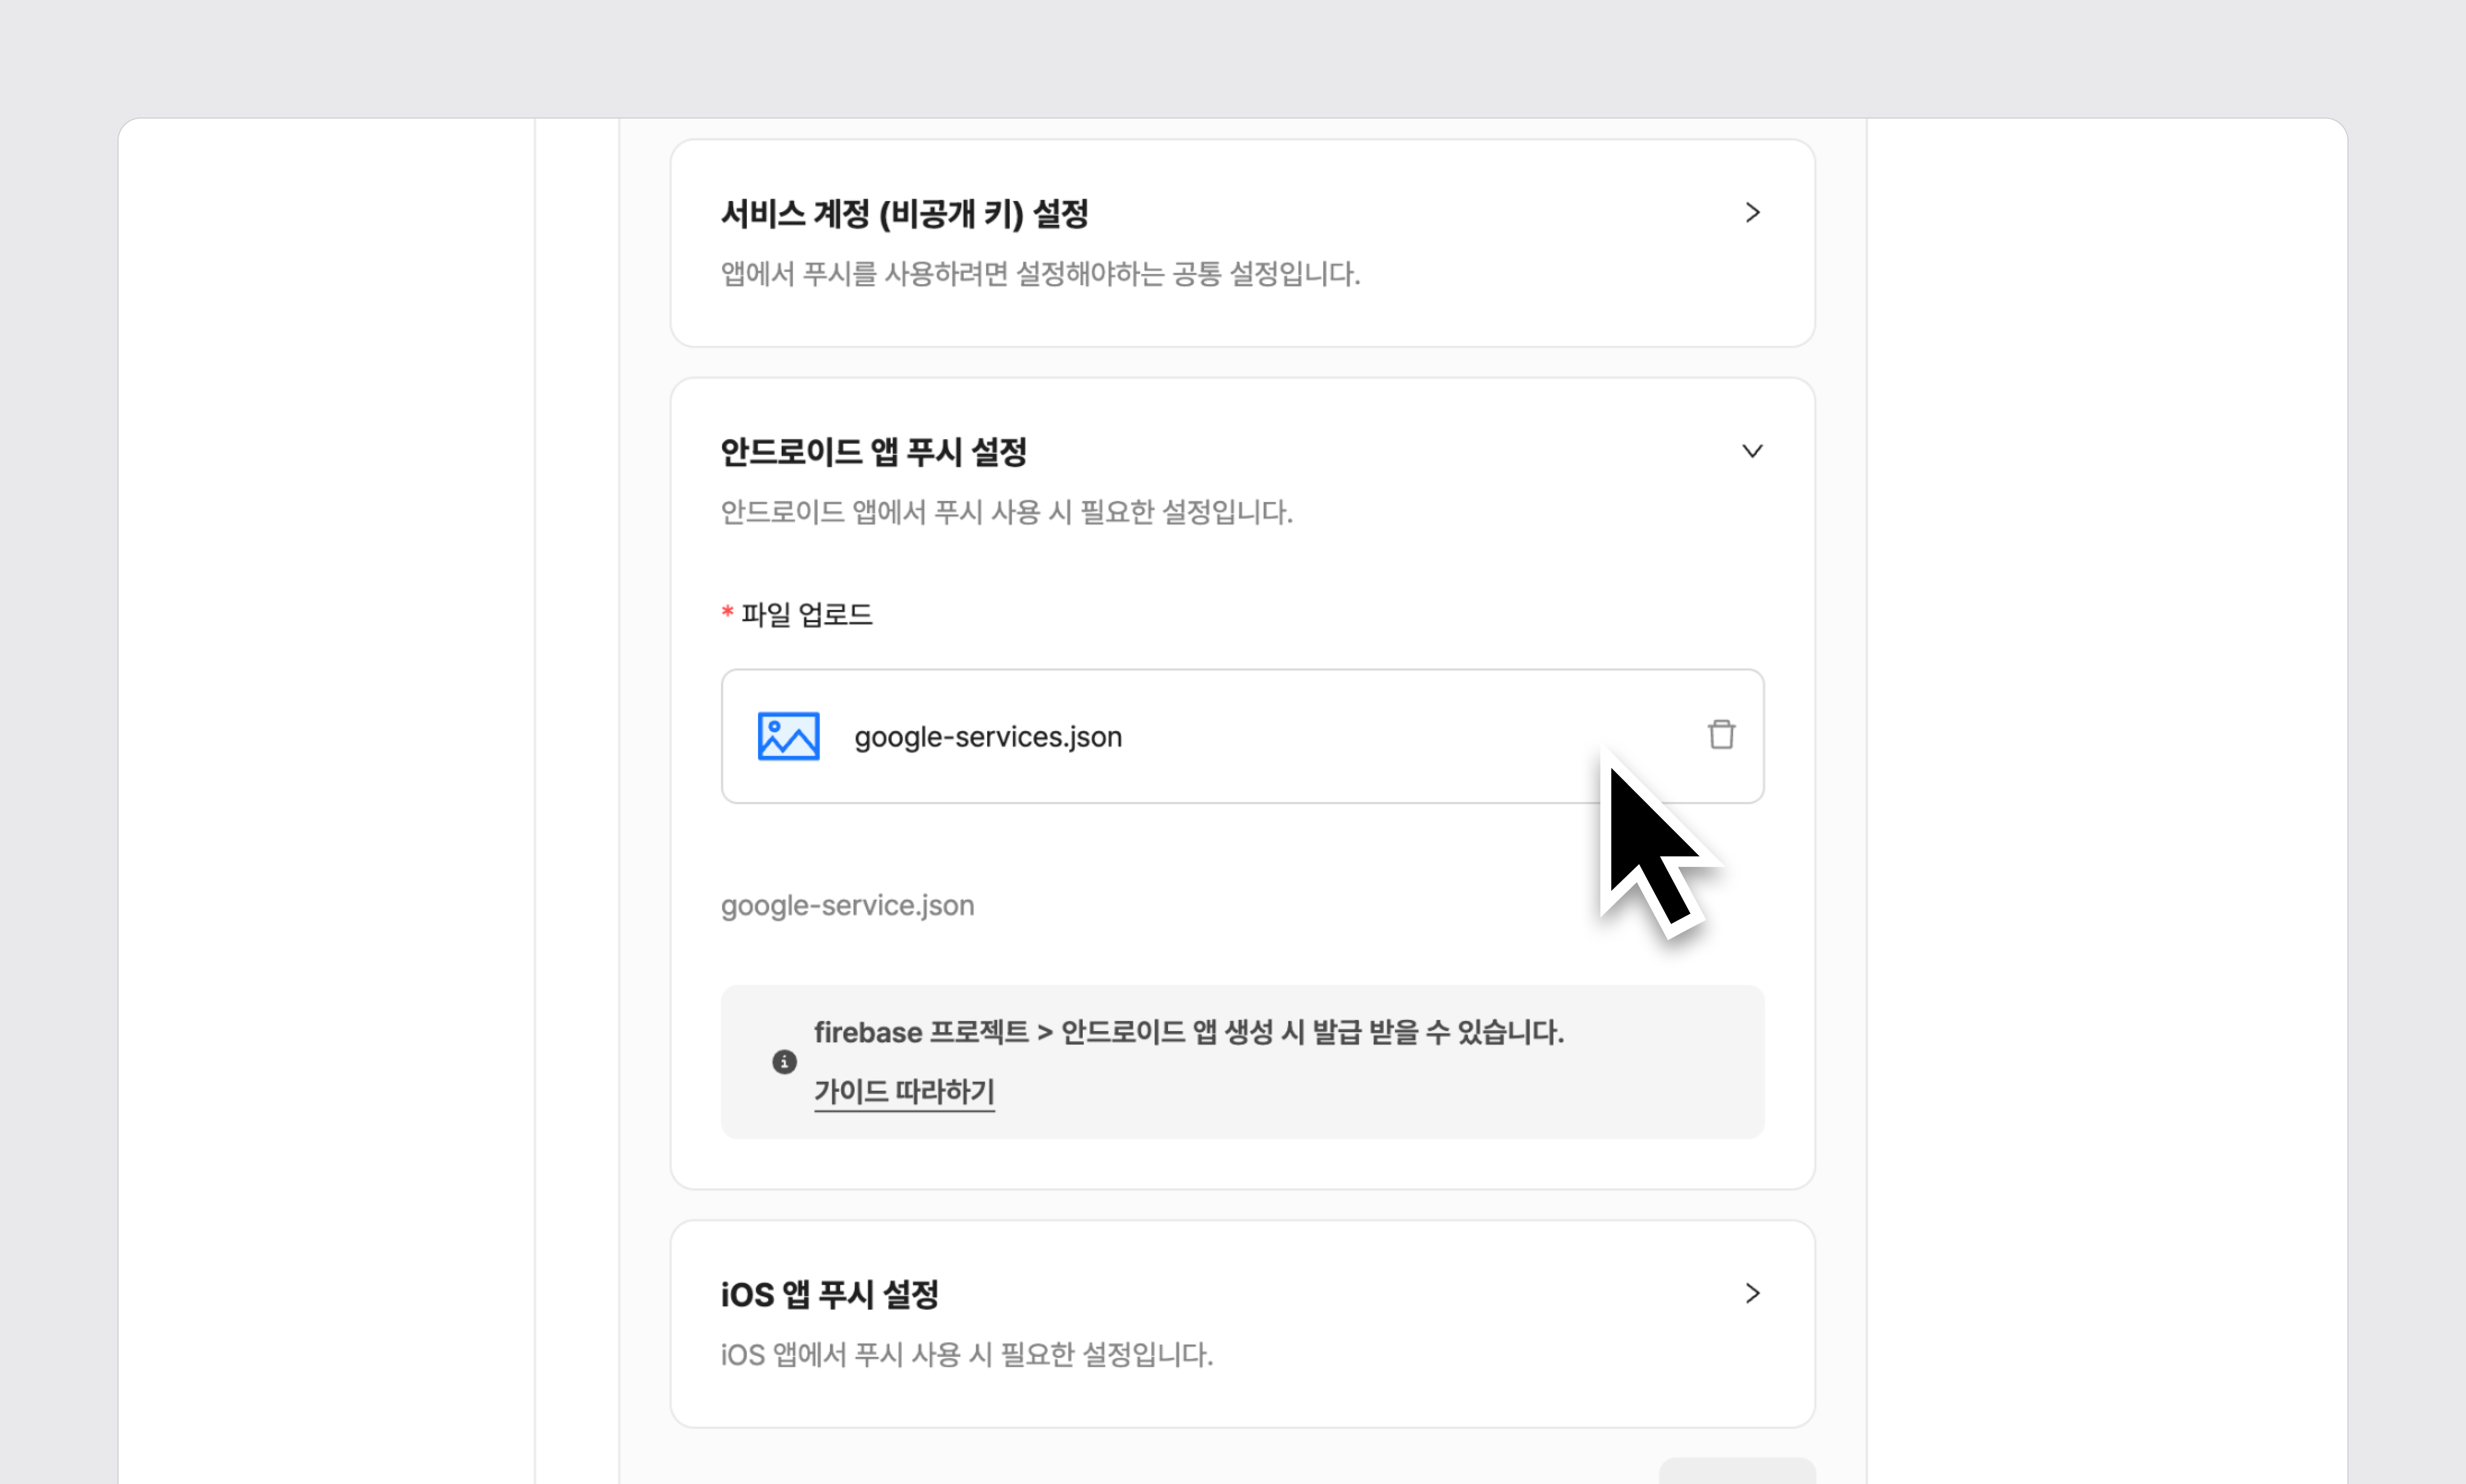The width and height of the screenshot is (2466, 1484).
Task: Collapse the 안드로이드 앱 푸시 설정 chevron
Action: pyautogui.click(x=1752, y=451)
